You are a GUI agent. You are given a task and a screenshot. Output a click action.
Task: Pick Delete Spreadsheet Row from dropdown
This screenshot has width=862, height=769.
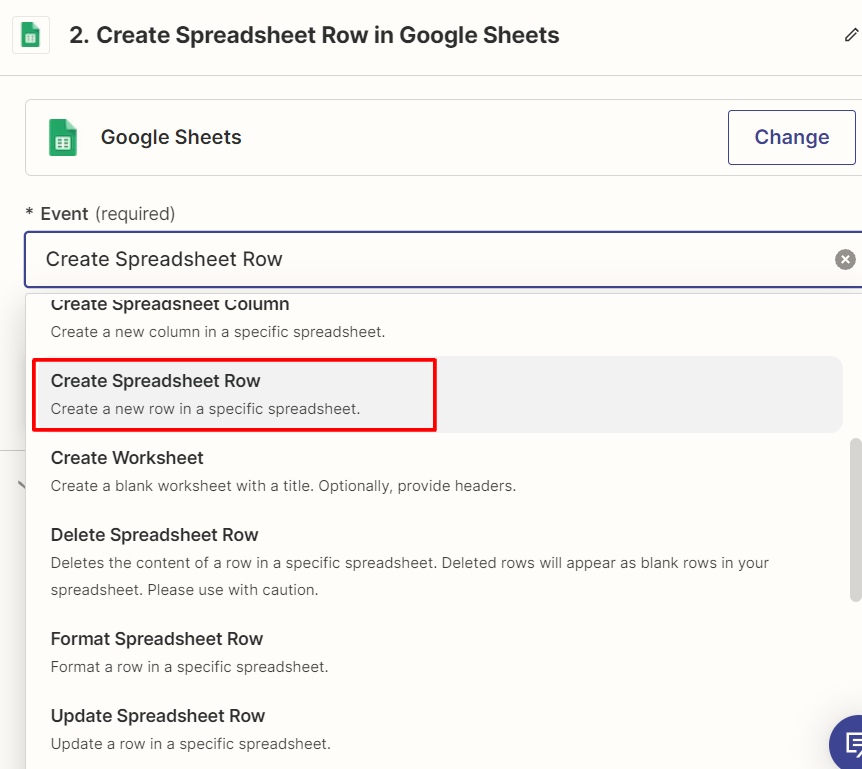pyautogui.click(x=437, y=561)
